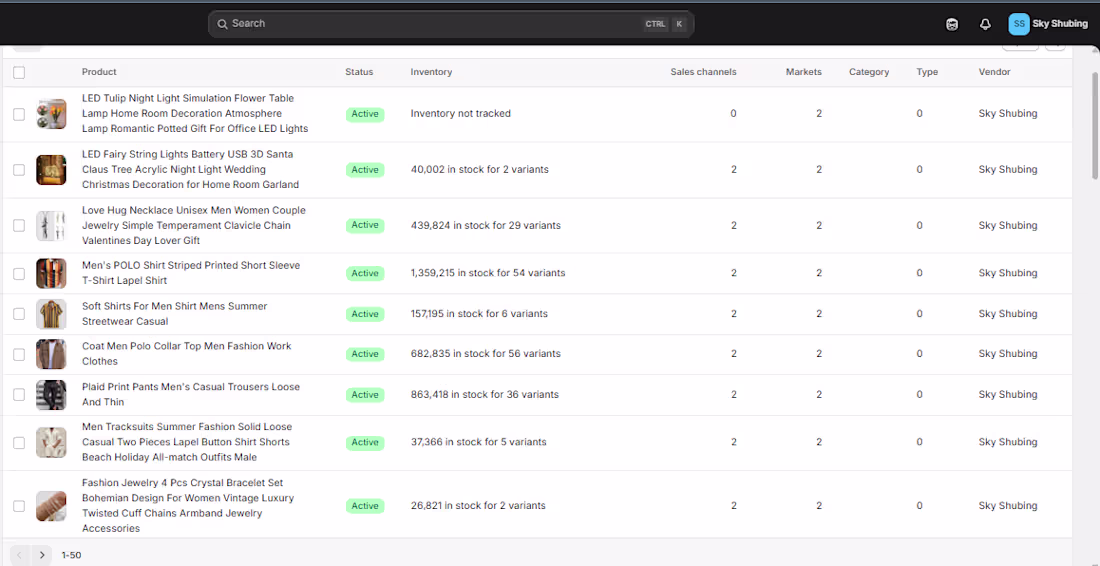Focus the Search field
Screen dimensions: 1100x566
click(451, 24)
